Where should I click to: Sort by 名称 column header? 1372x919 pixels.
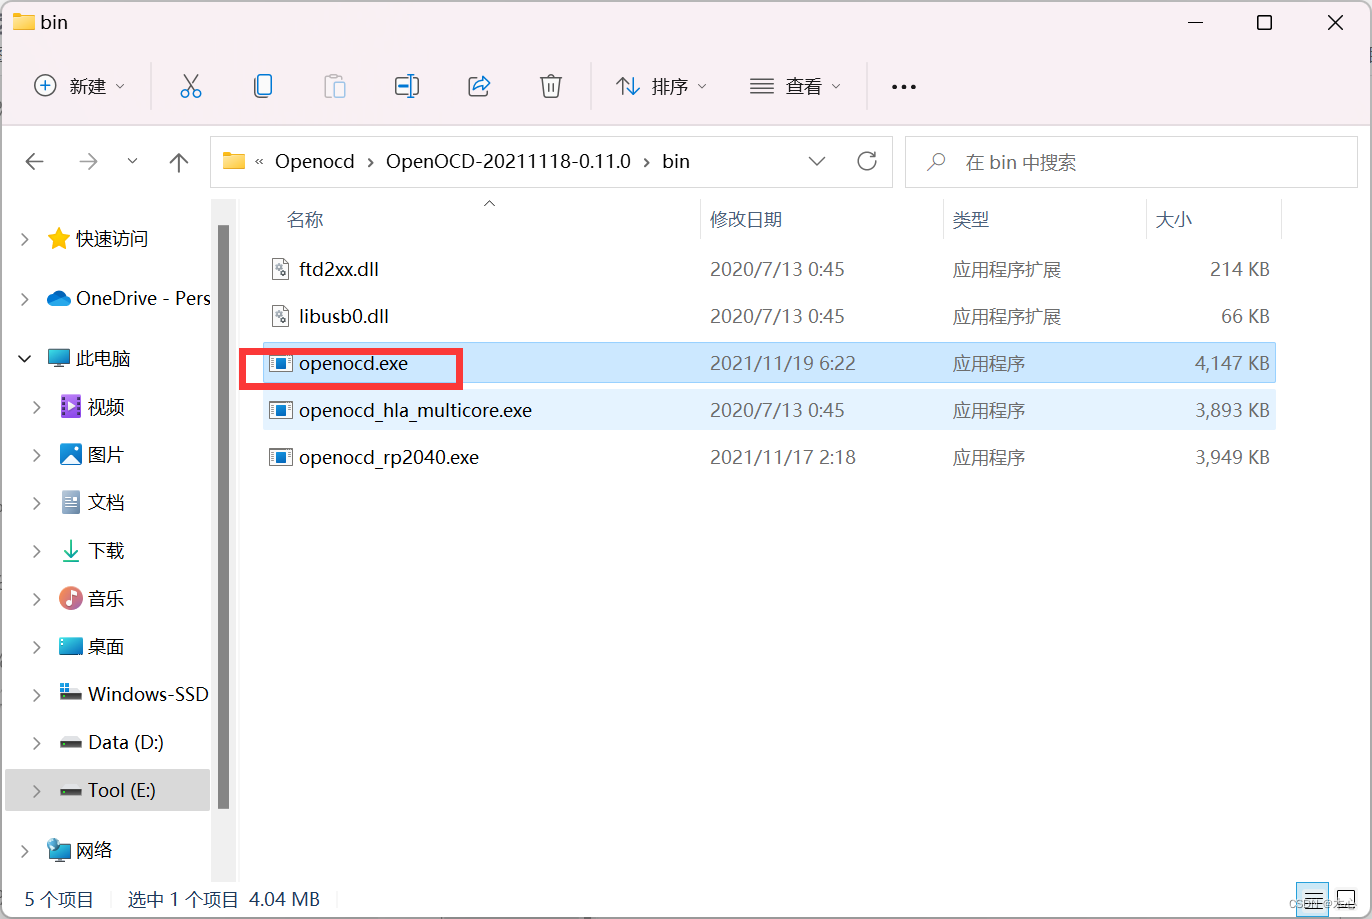click(305, 219)
